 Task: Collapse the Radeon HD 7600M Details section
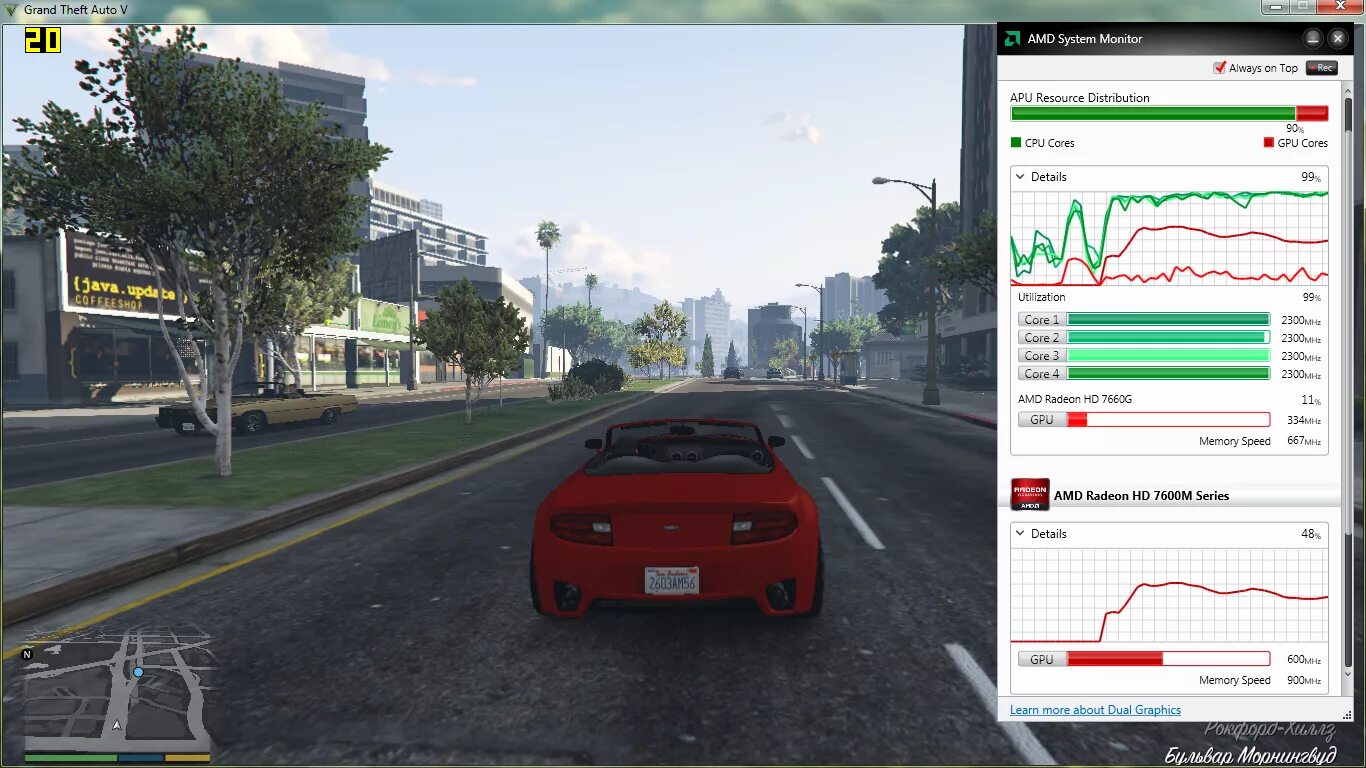(x=1020, y=534)
